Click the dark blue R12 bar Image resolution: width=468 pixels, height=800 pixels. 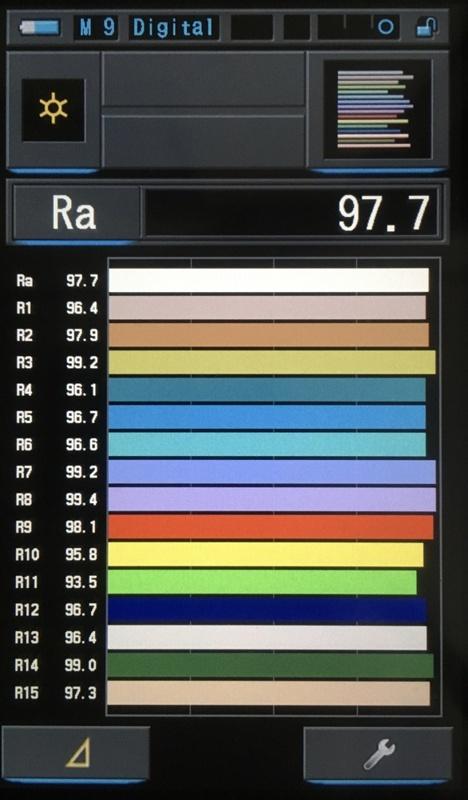click(267, 610)
